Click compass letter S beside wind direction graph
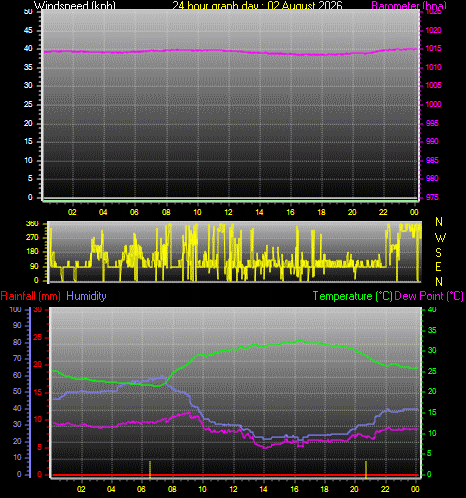 pyautogui.click(x=439, y=253)
